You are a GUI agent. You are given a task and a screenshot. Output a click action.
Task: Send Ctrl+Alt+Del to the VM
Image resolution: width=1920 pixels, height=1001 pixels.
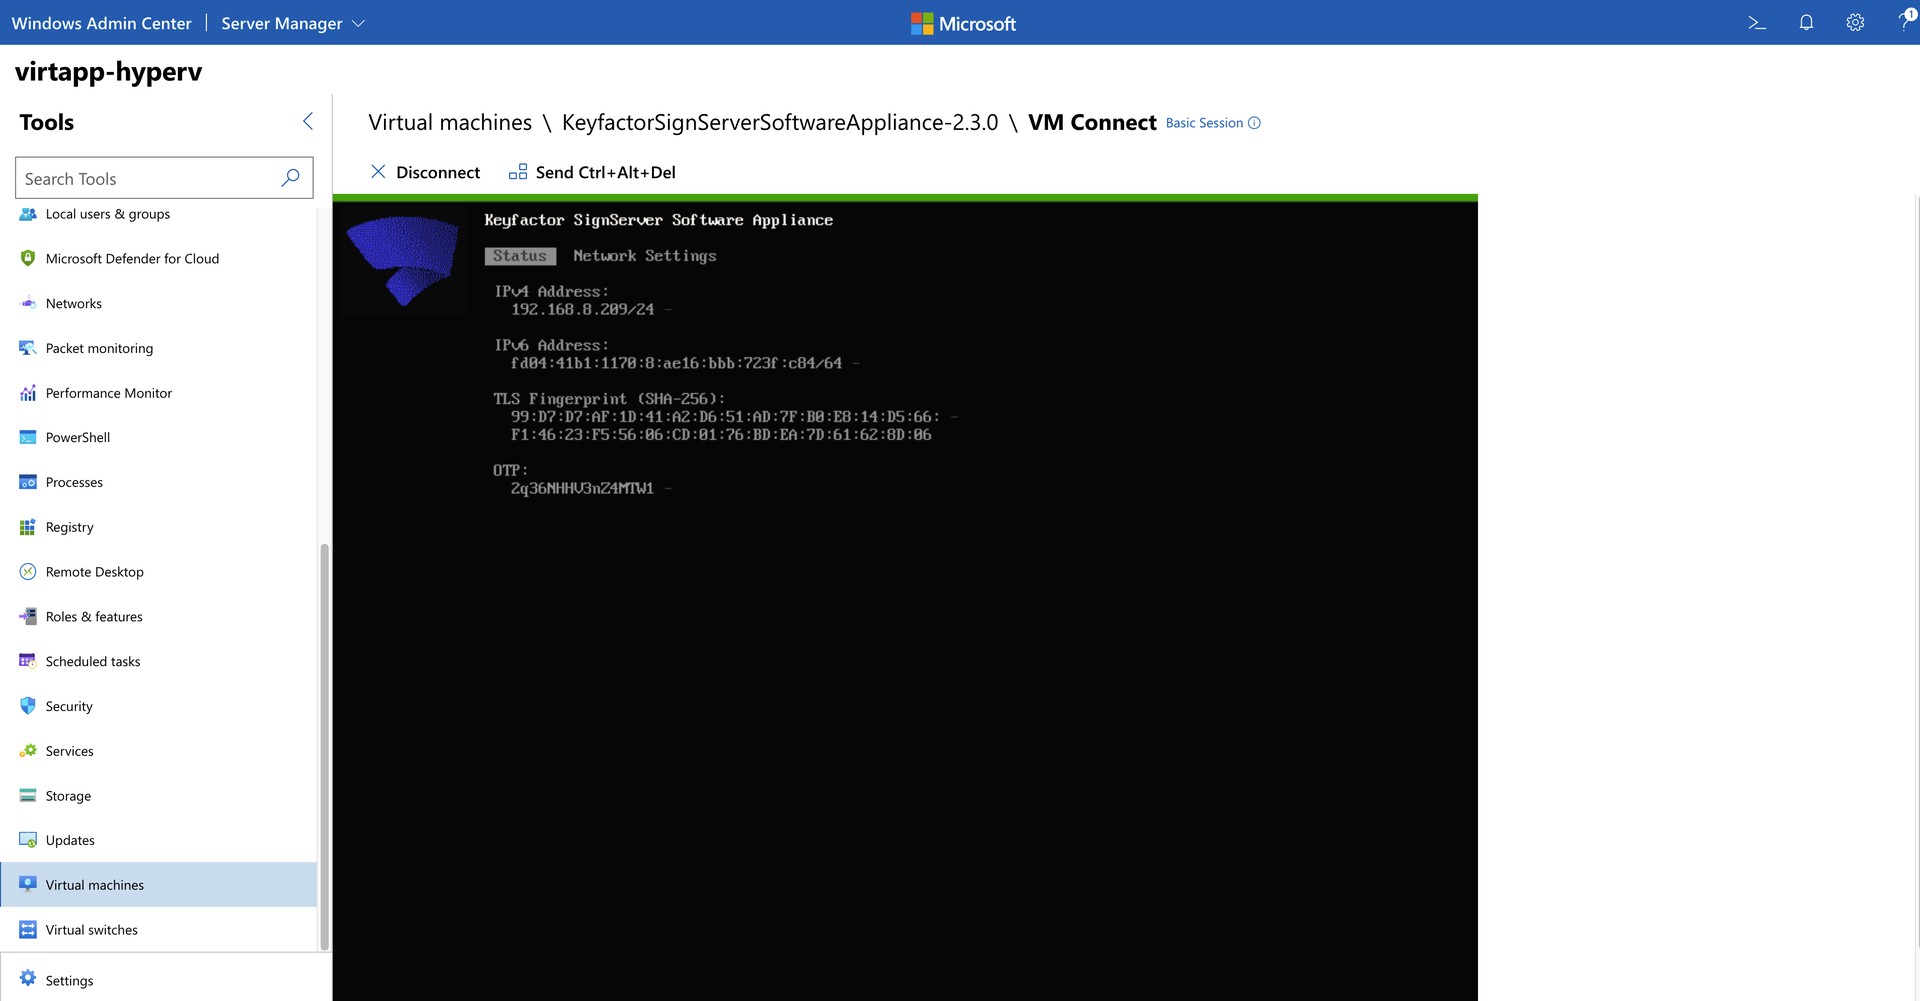592,172
